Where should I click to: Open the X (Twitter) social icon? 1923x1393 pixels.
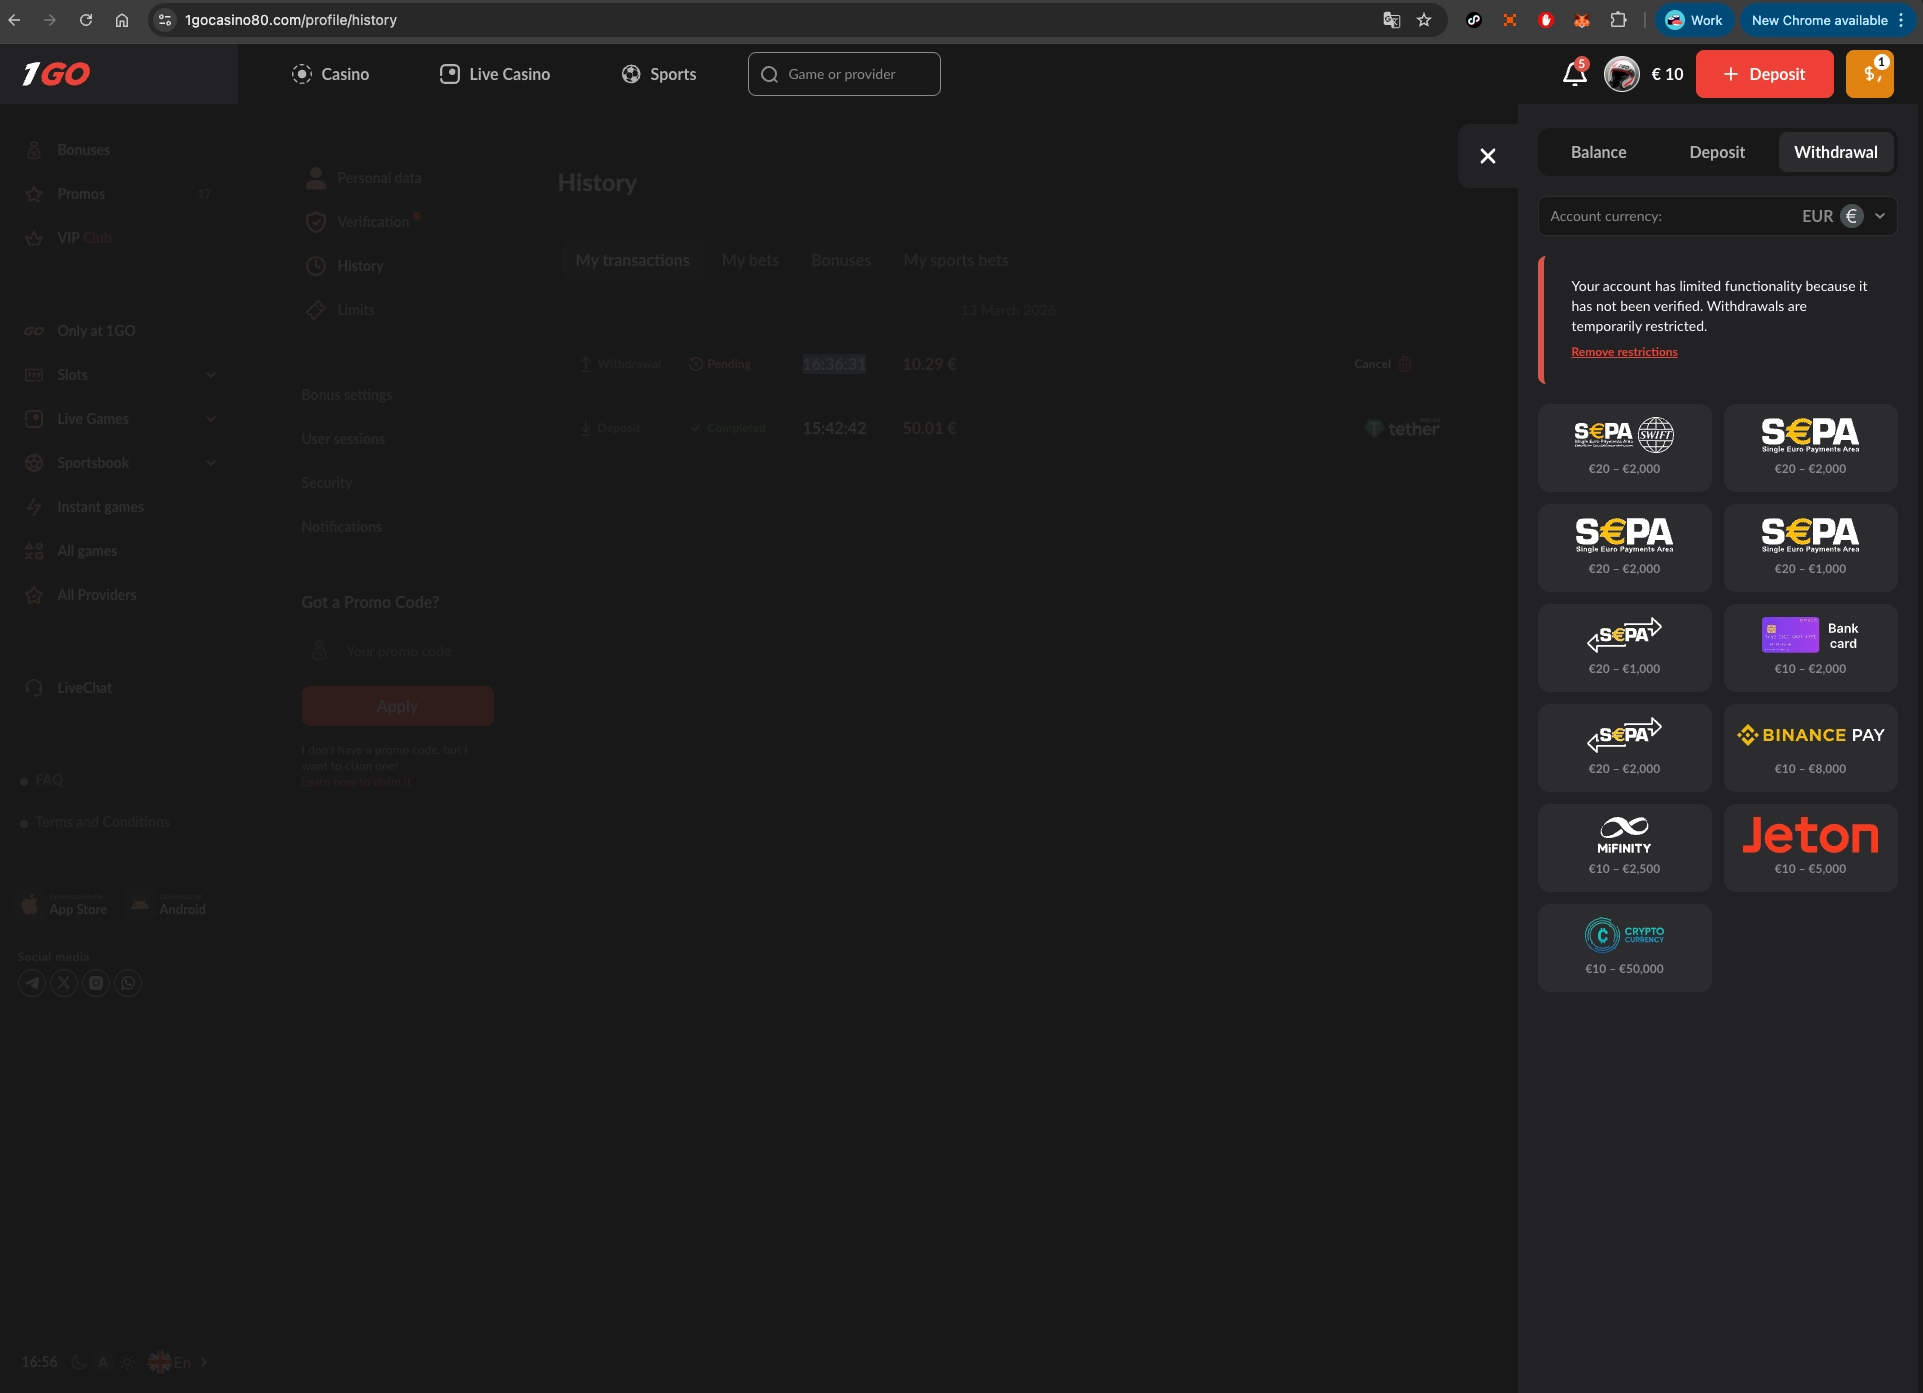[64, 983]
